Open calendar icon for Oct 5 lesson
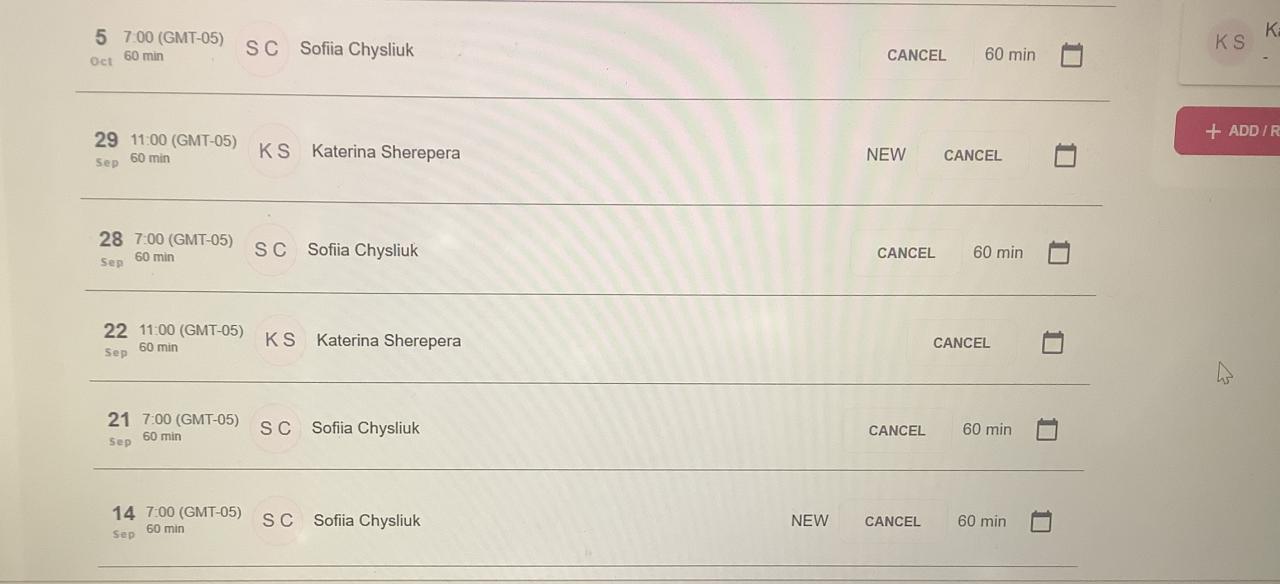This screenshot has height=584, width=1280. click(1071, 55)
